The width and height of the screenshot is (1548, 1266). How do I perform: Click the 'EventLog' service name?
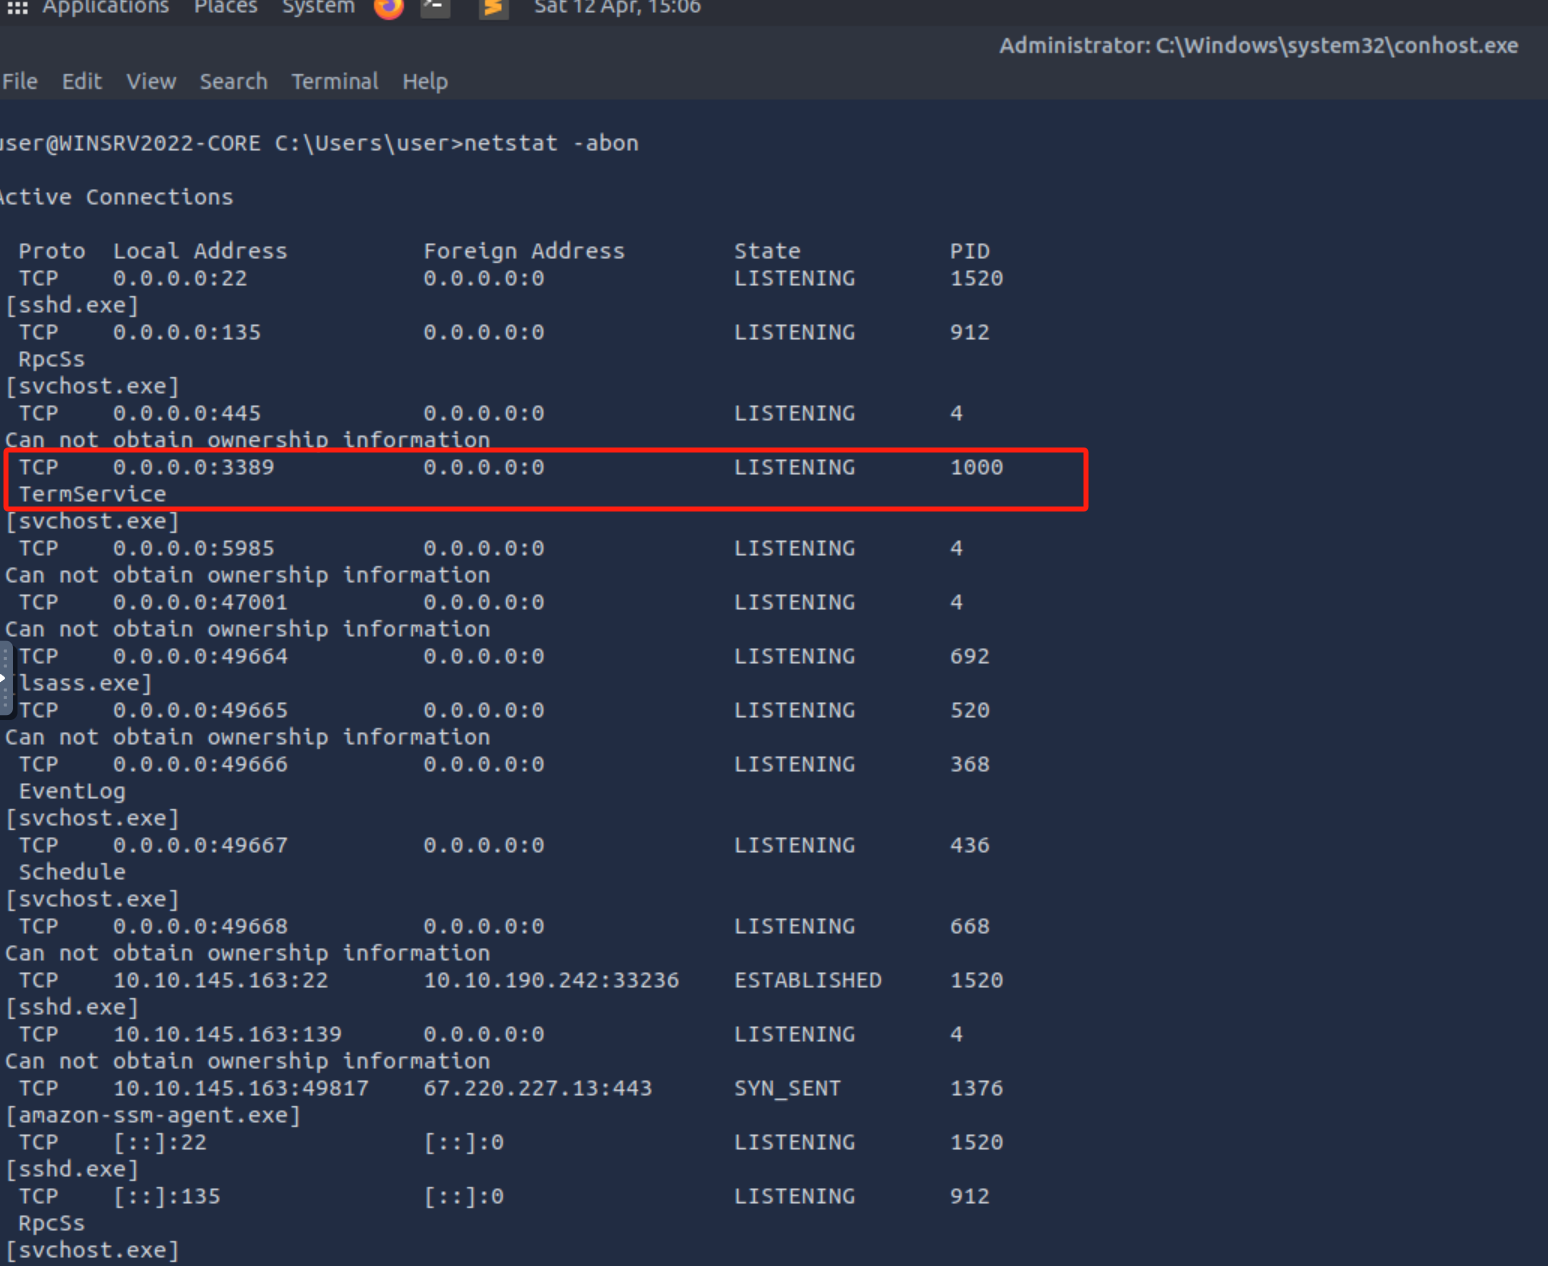[x=72, y=791]
